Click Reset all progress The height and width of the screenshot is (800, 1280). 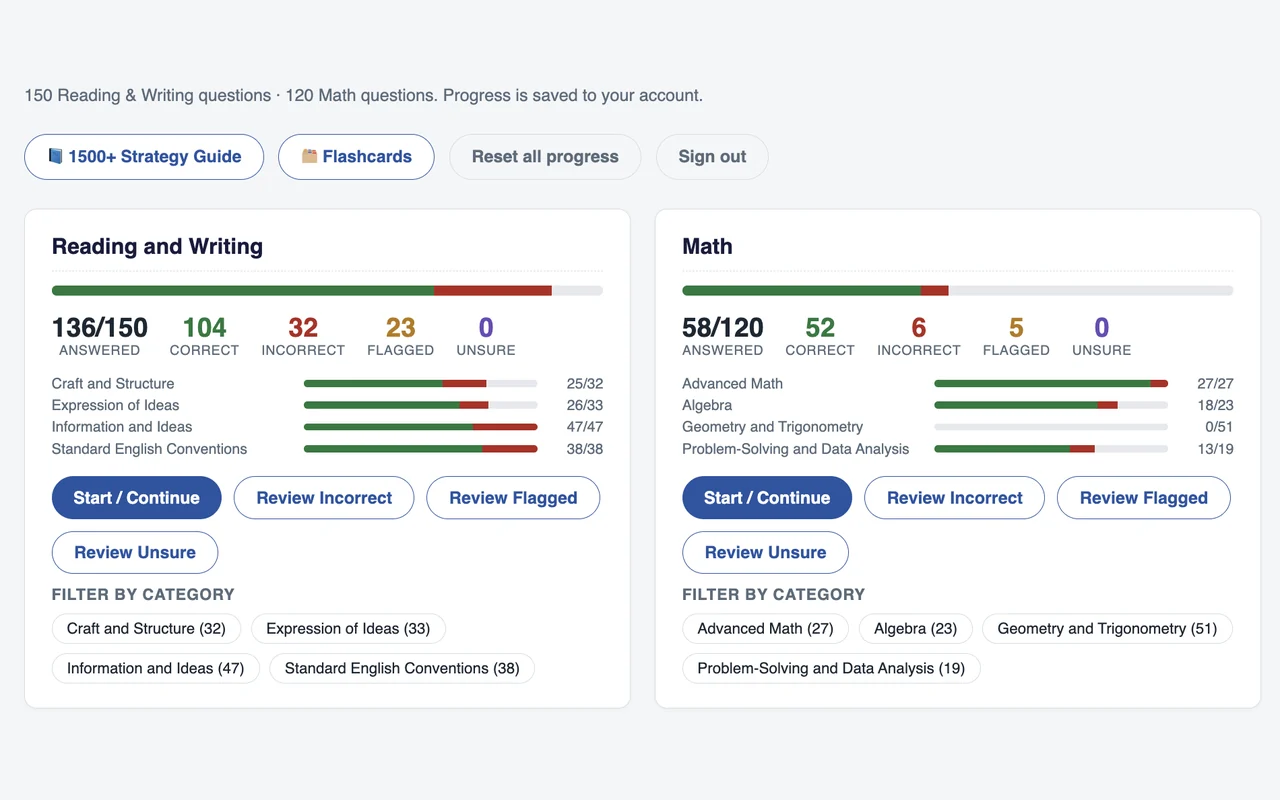[545, 157]
